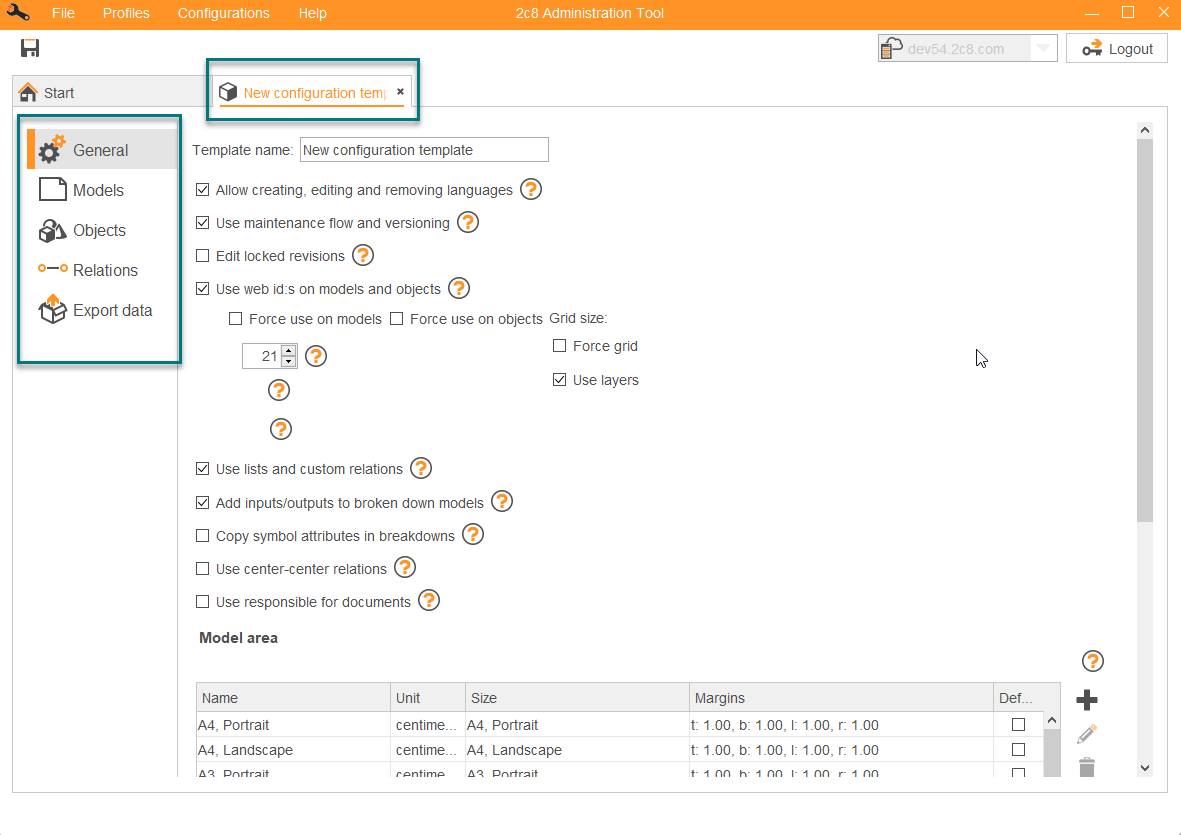Viewport: 1181px width, 835px height.
Task: Enable Use center-center relations
Action: (x=203, y=568)
